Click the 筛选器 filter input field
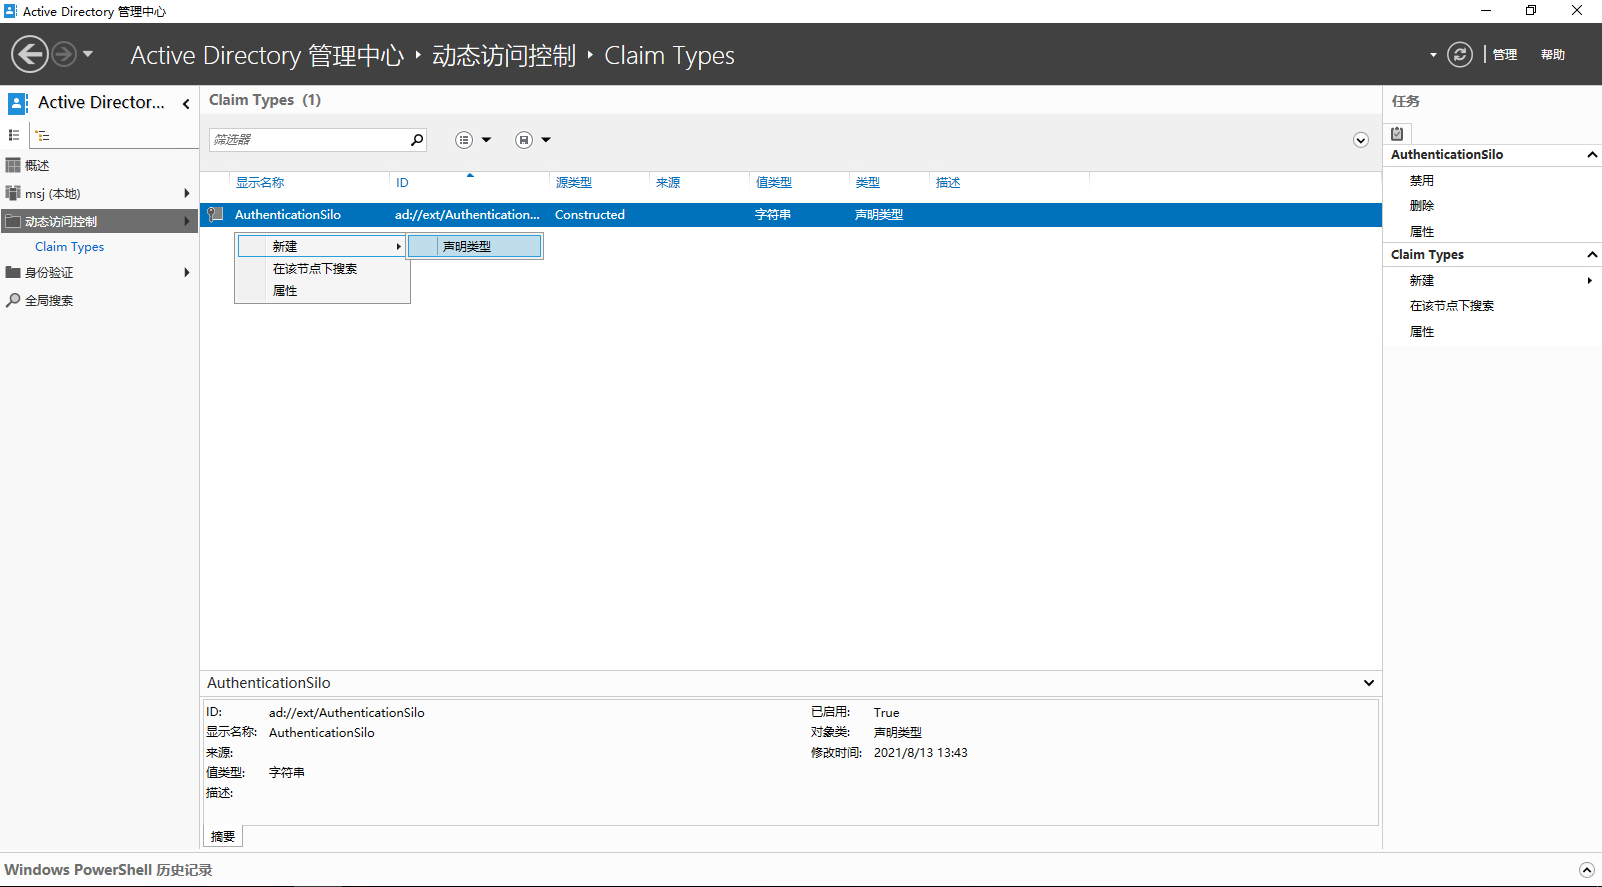Viewport: 1602px width, 887px height. 308,140
